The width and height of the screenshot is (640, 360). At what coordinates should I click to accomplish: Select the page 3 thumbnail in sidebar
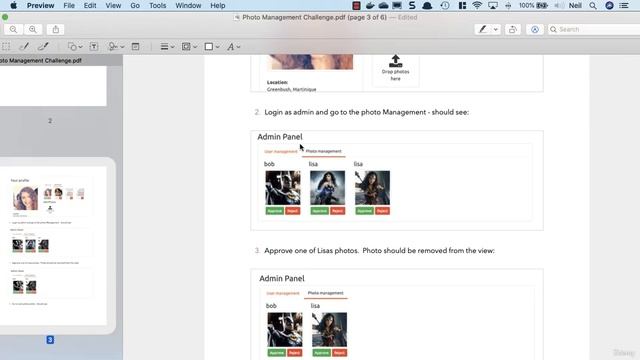(x=53, y=245)
